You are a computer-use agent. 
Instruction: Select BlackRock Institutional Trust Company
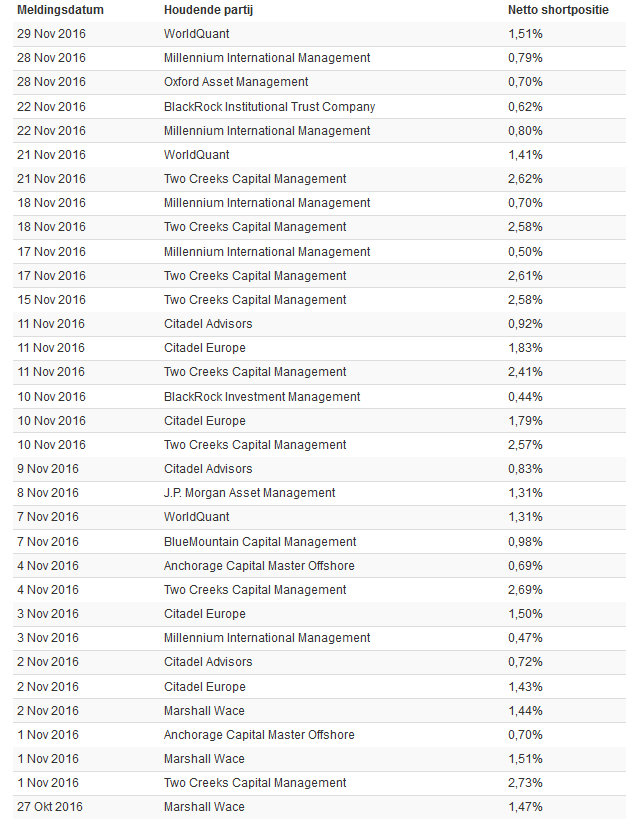click(x=269, y=107)
